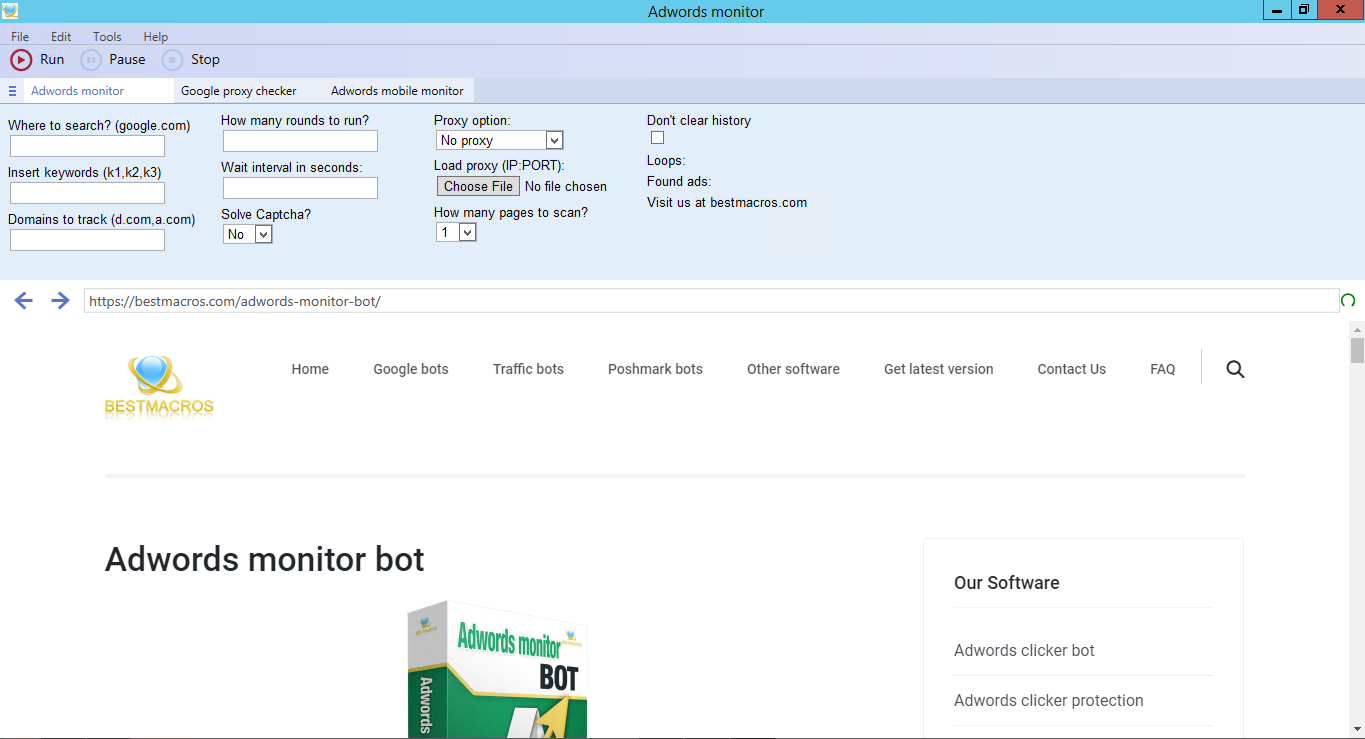Focus the Where to search input field
The height and width of the screenshot is (739, 1365).
pyautogui.click(x=87, y=146)
